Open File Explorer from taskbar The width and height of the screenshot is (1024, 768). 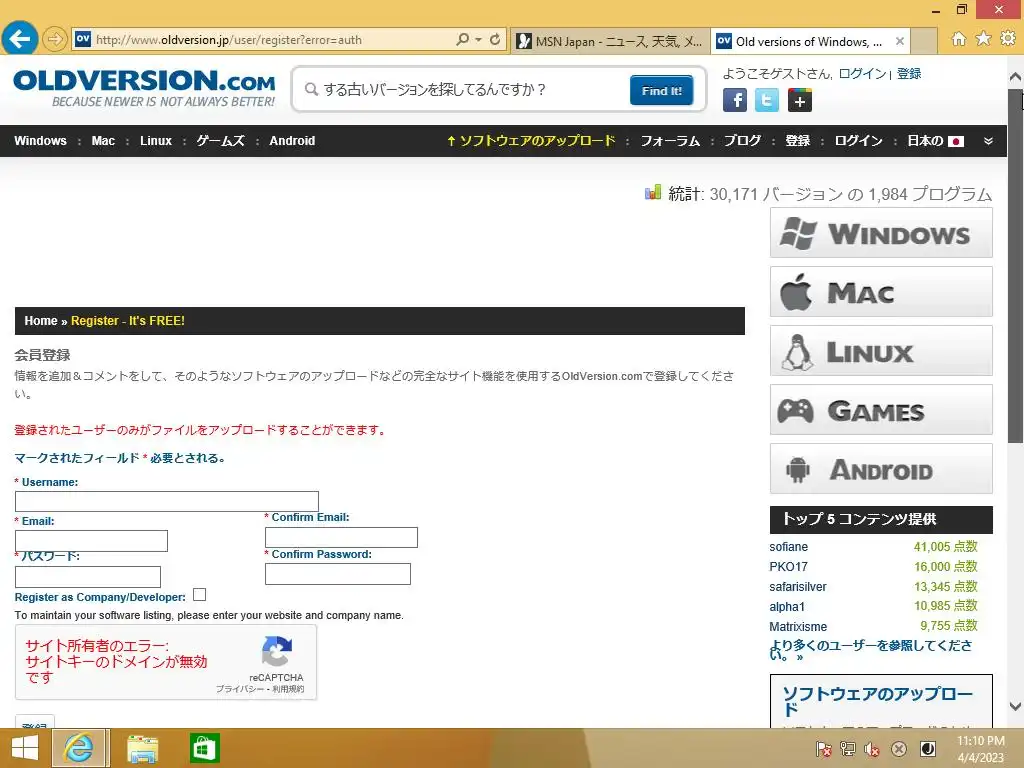pos(142,748)
